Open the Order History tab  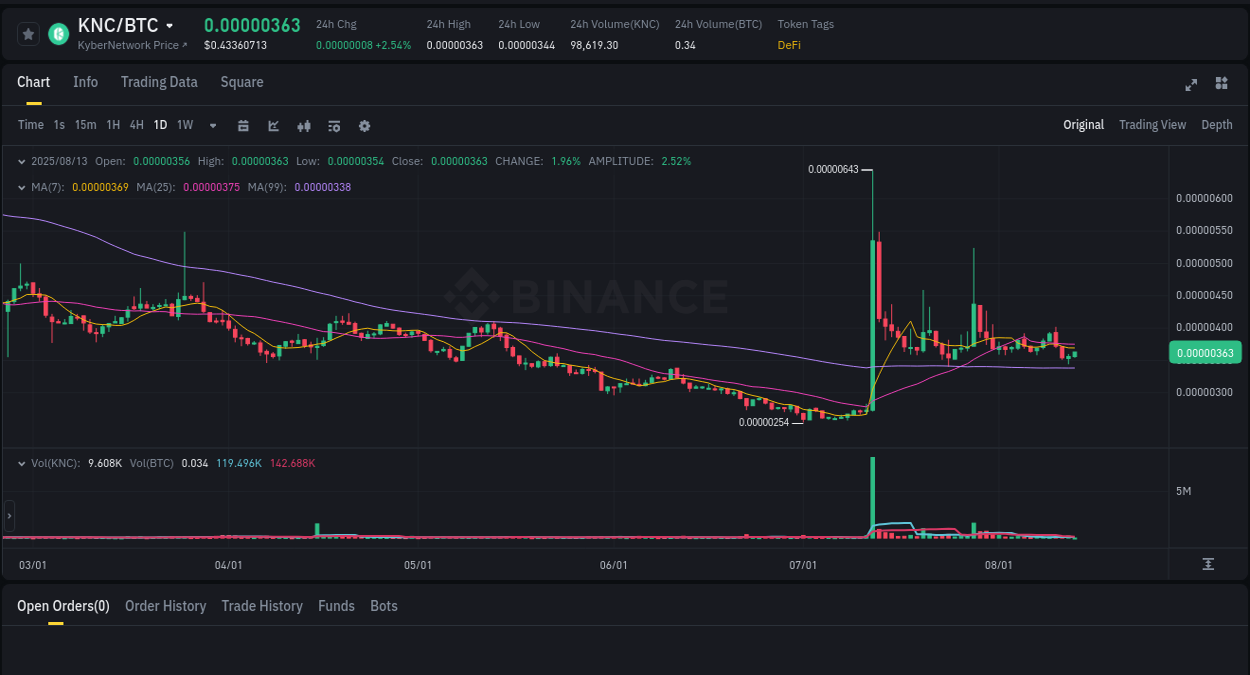click(x=165, y=606)
